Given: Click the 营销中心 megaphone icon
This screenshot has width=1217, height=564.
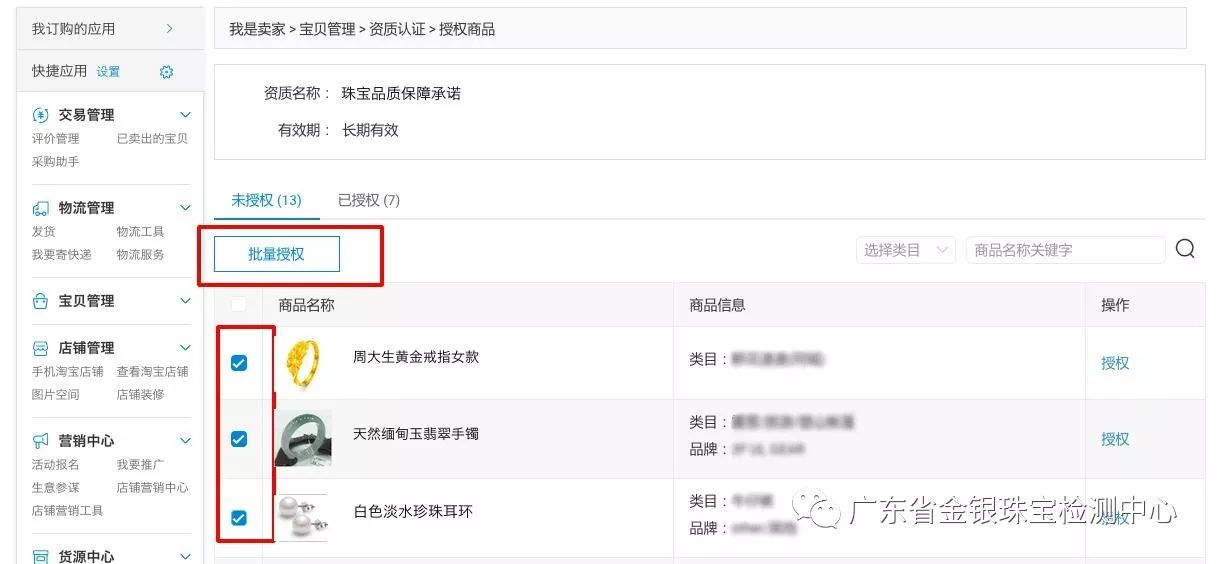Looking at the screenshot, I should pos(41,441).
